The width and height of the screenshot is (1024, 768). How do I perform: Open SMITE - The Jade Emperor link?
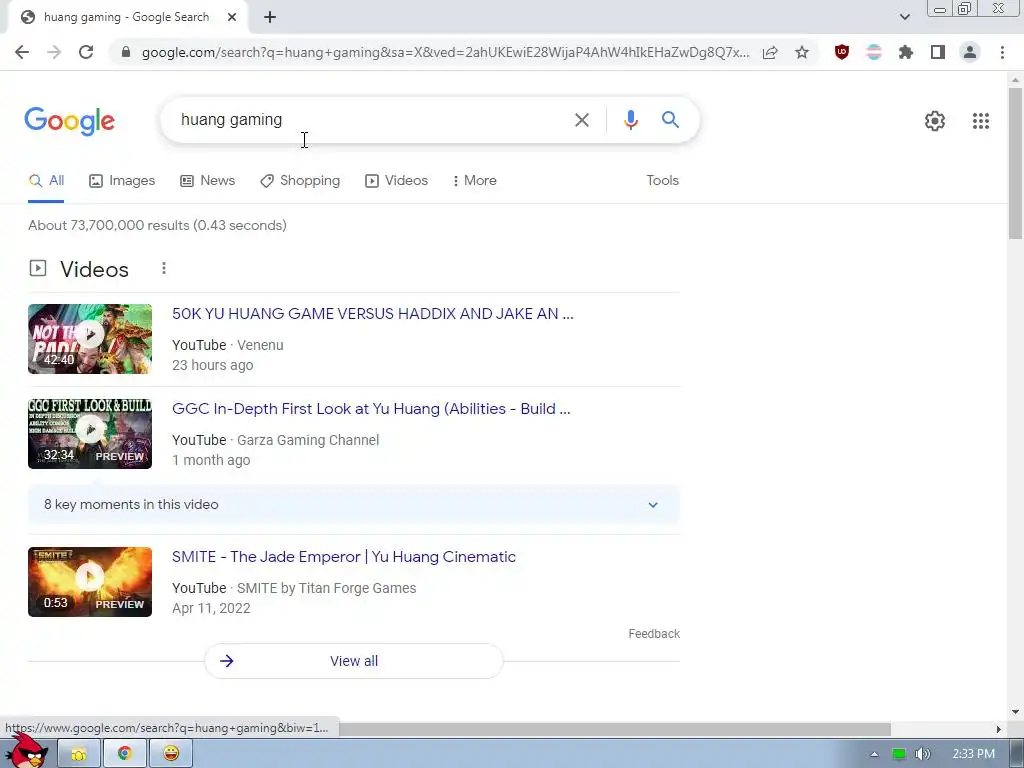(x=344, y=557)
